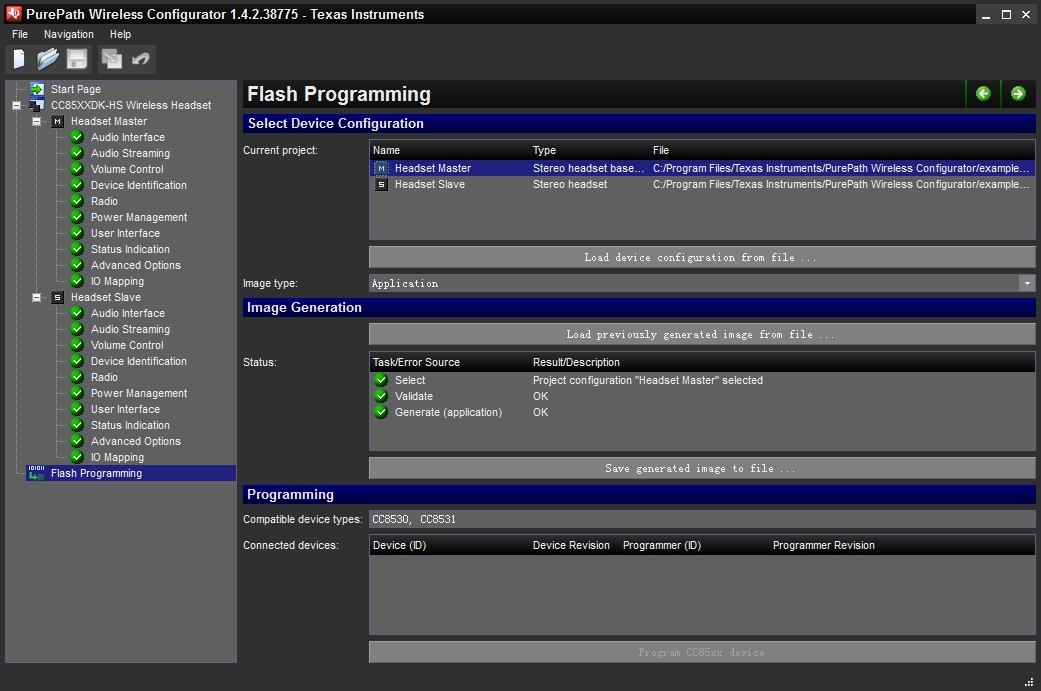
Task: Select the Headset Slave row in project list
Action: click(x=702, y=185)
